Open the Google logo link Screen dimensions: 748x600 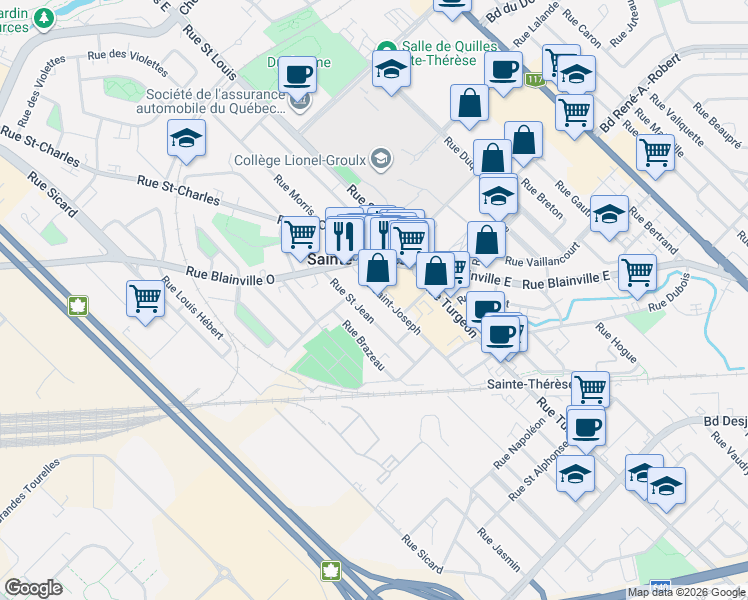(33, 588)
